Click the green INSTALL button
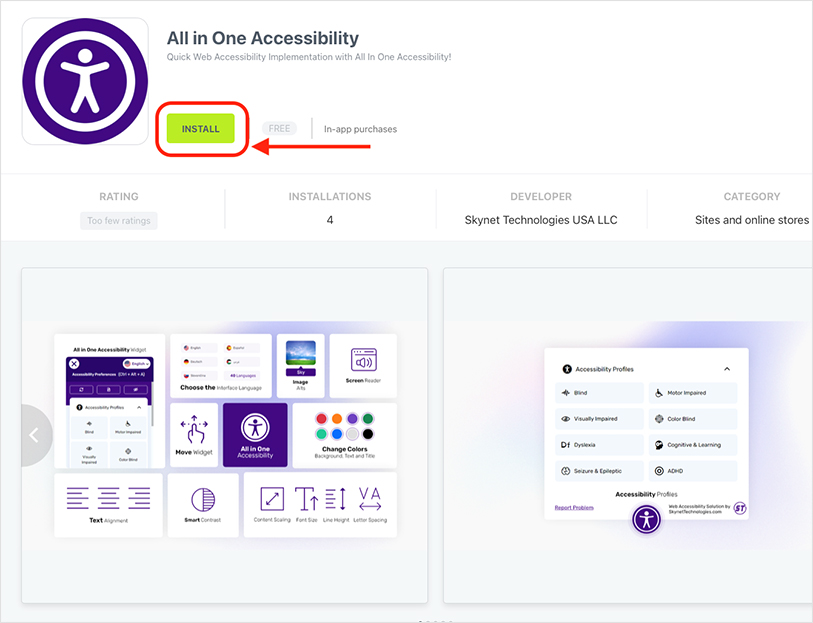 click(201, 129)
